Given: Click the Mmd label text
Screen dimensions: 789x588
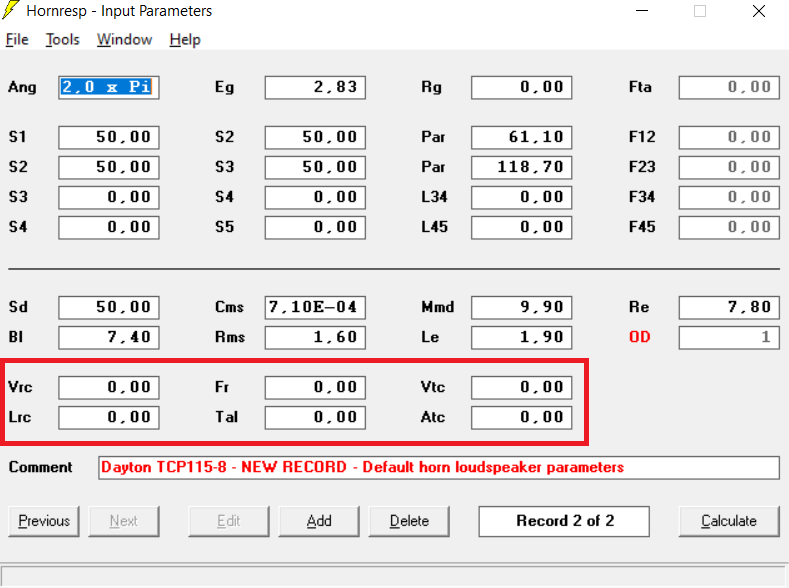Looking at the screenshot, I should coord(438,307).
